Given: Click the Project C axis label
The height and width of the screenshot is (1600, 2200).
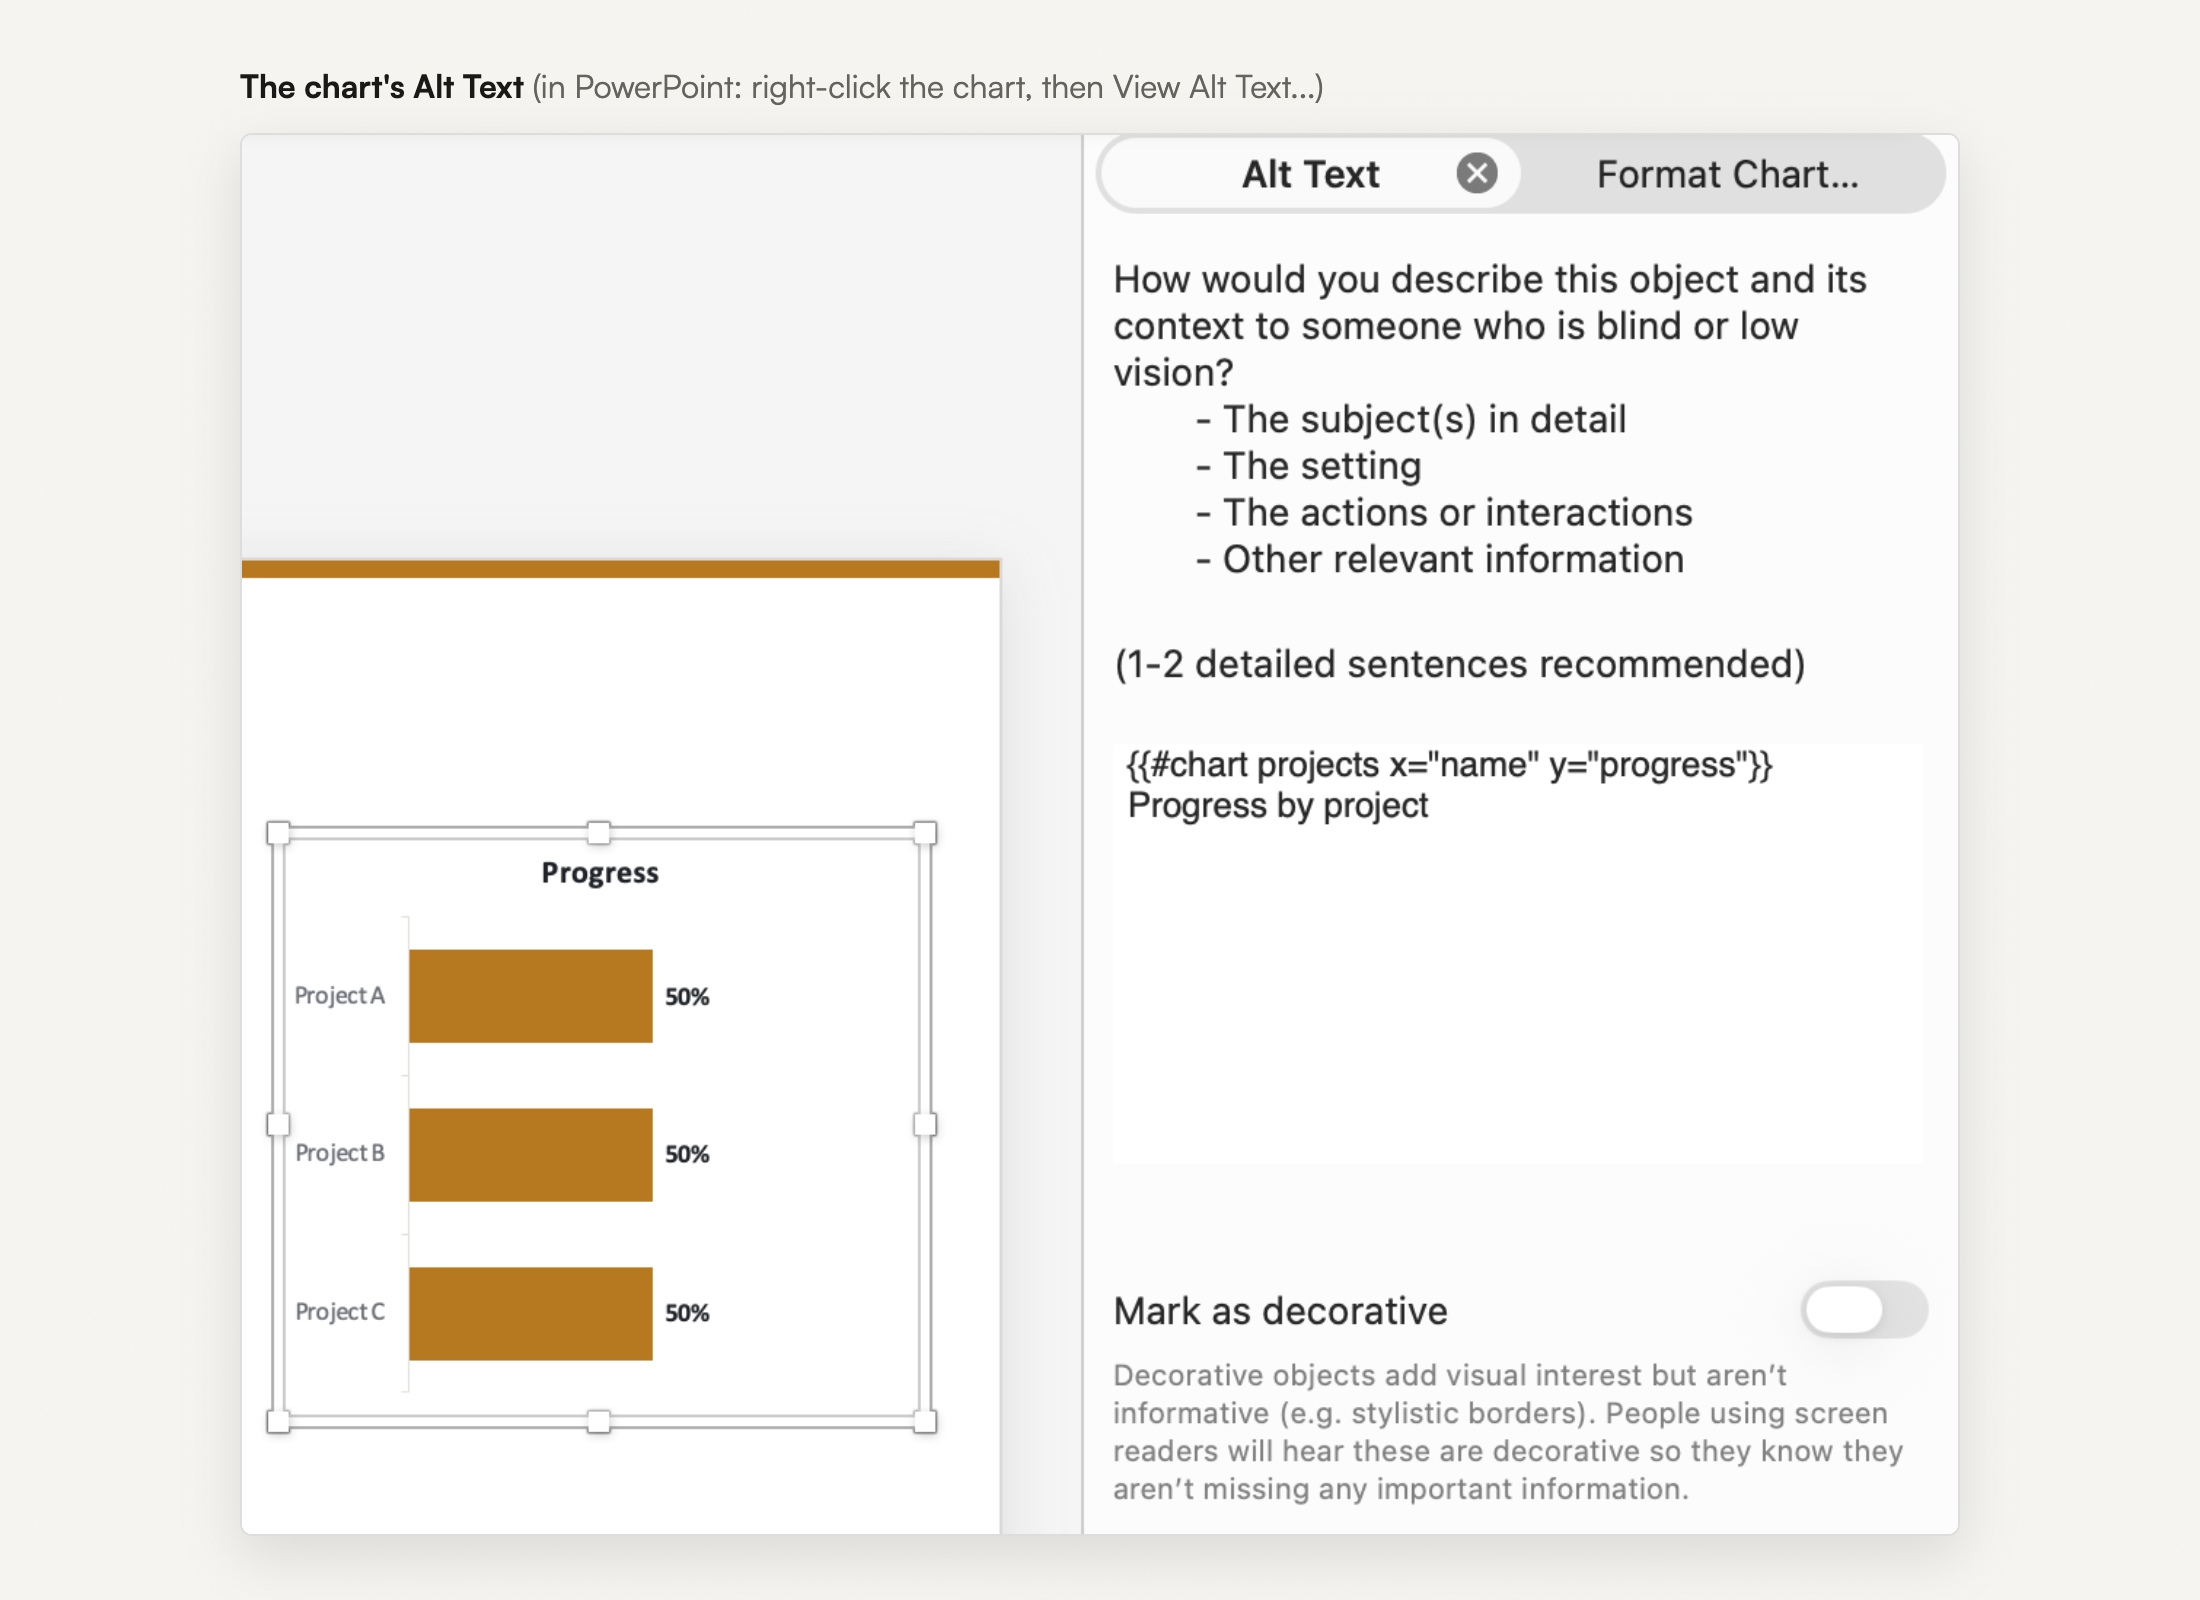Looking at the screenshot, I should [339, 1311].
